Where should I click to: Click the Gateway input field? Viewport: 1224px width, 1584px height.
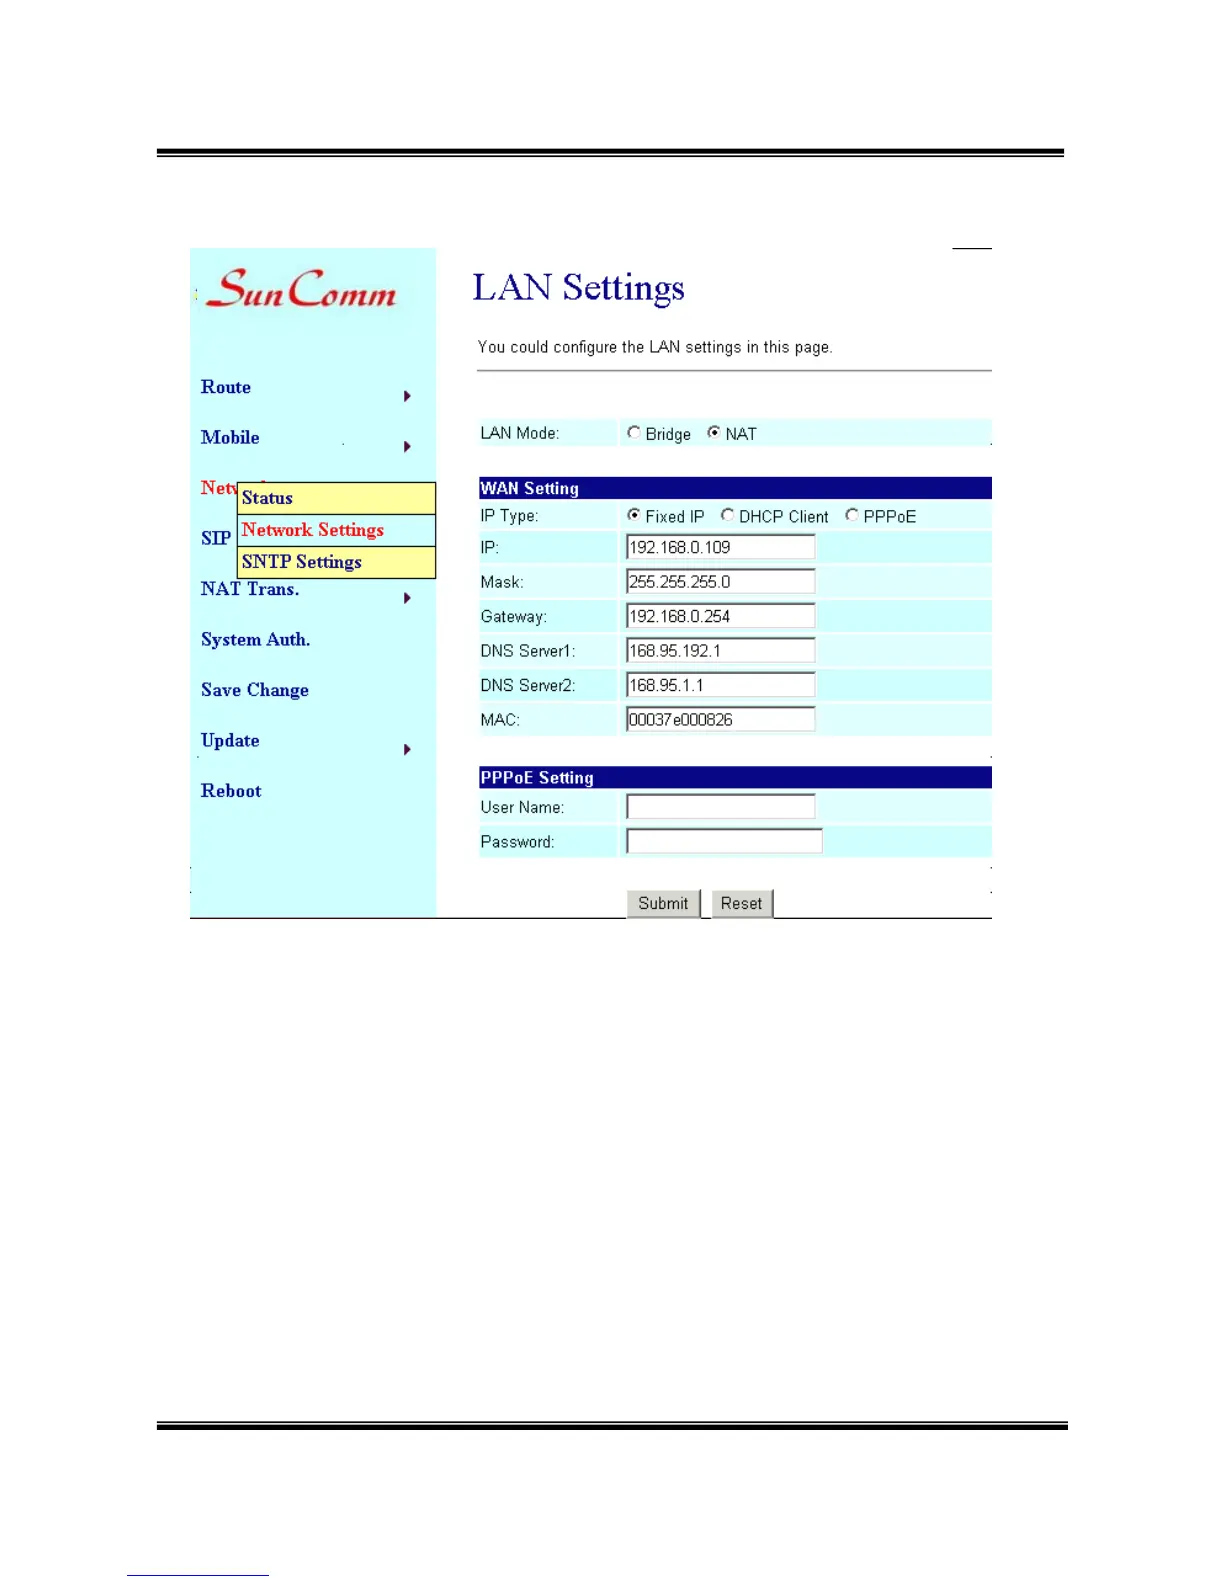(x=720, y=616)
